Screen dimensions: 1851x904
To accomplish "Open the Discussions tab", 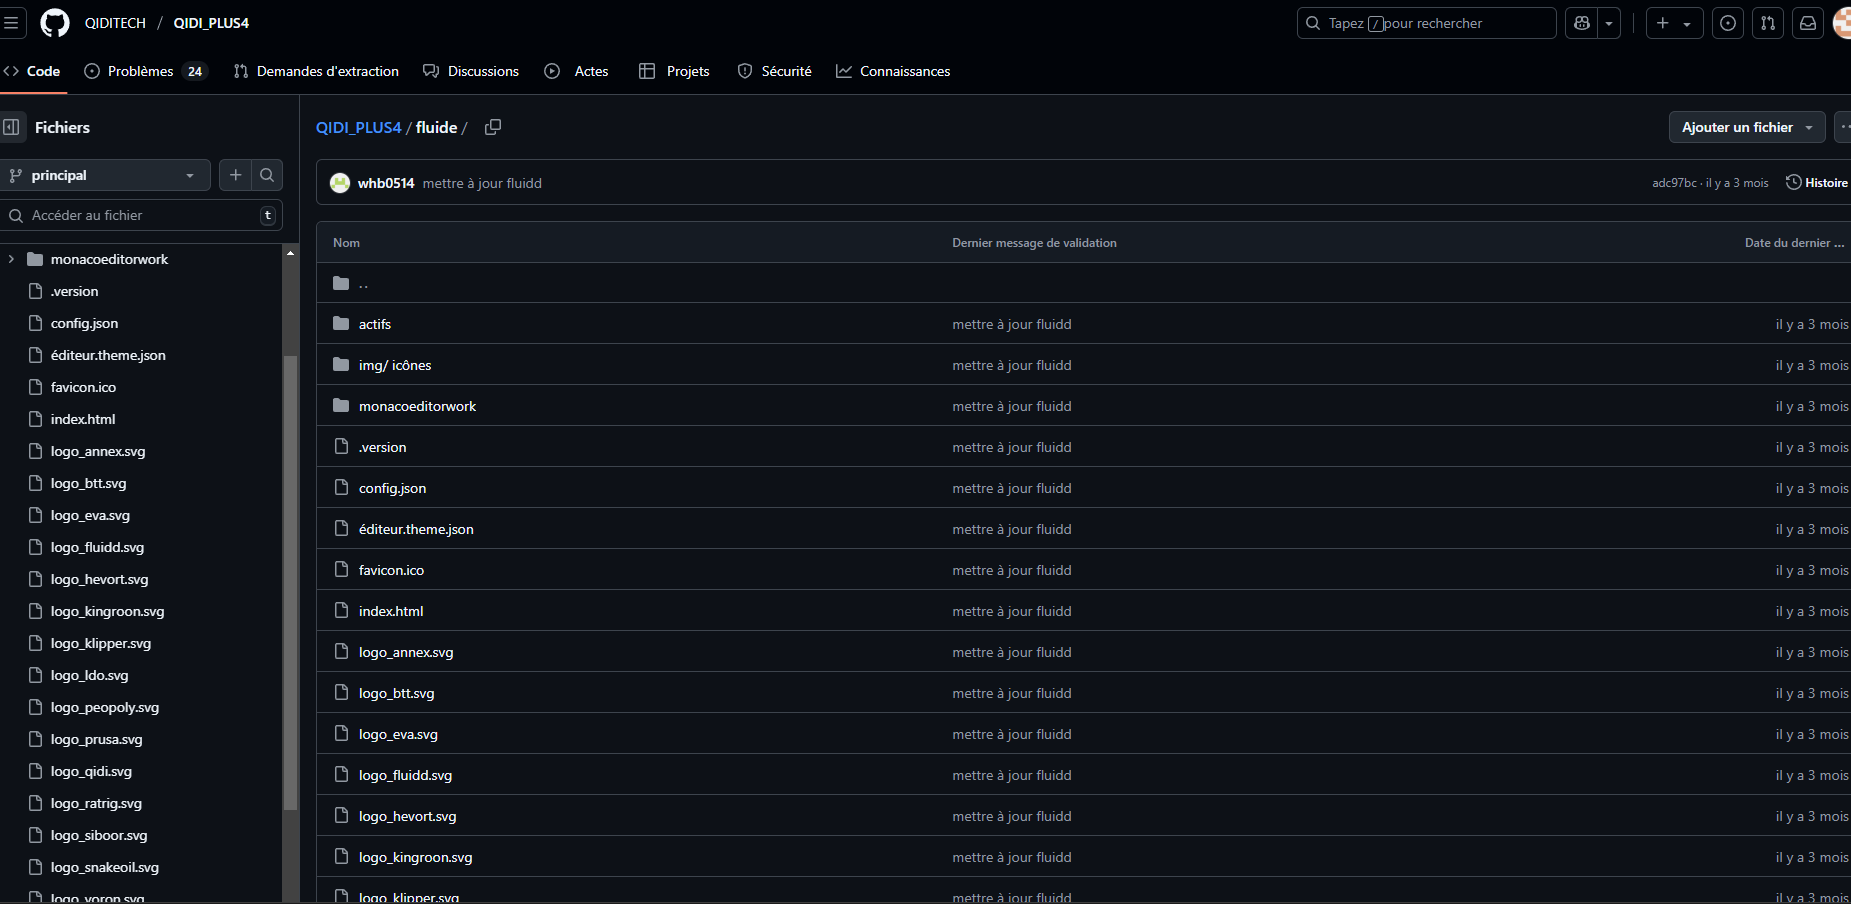I will [x=471, y=71].
